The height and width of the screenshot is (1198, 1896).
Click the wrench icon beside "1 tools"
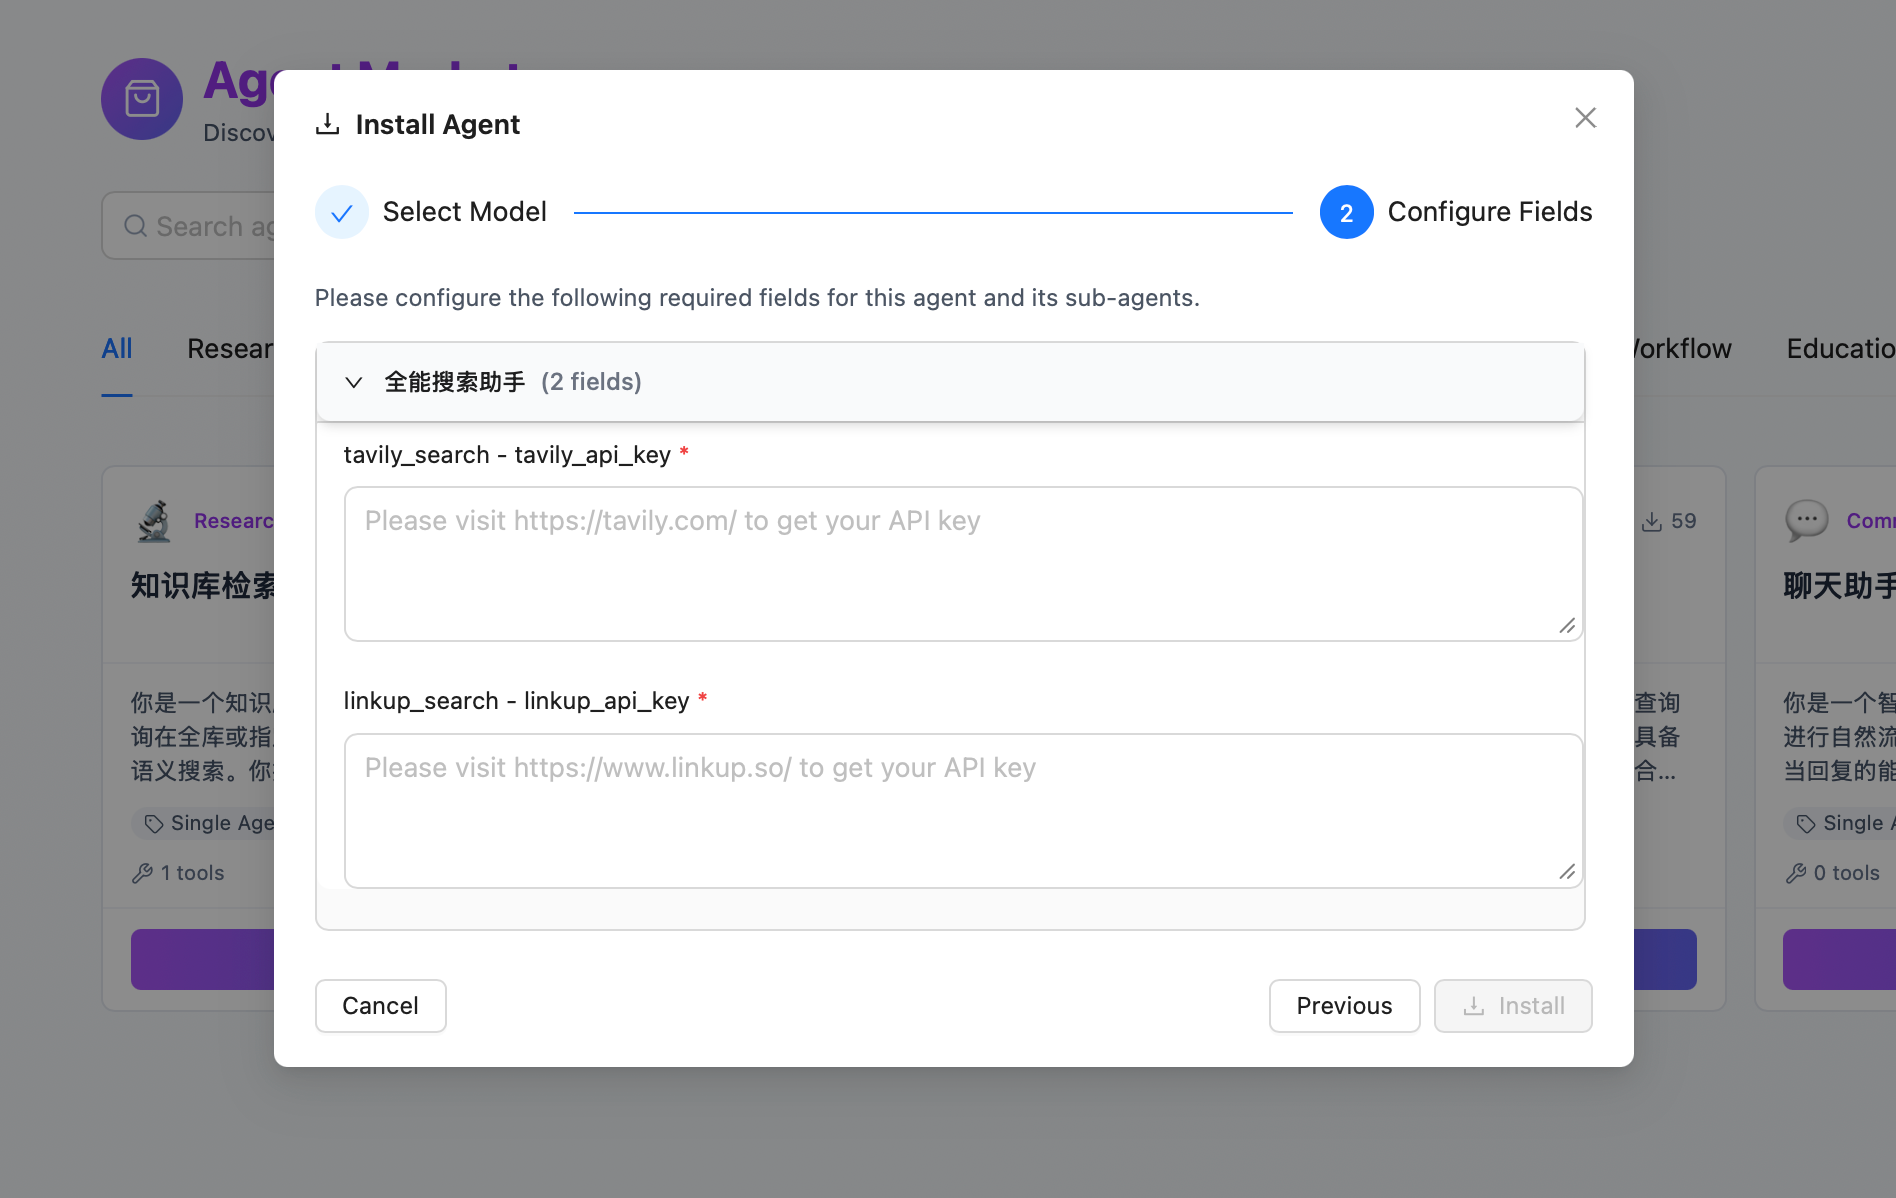(140, 873)
